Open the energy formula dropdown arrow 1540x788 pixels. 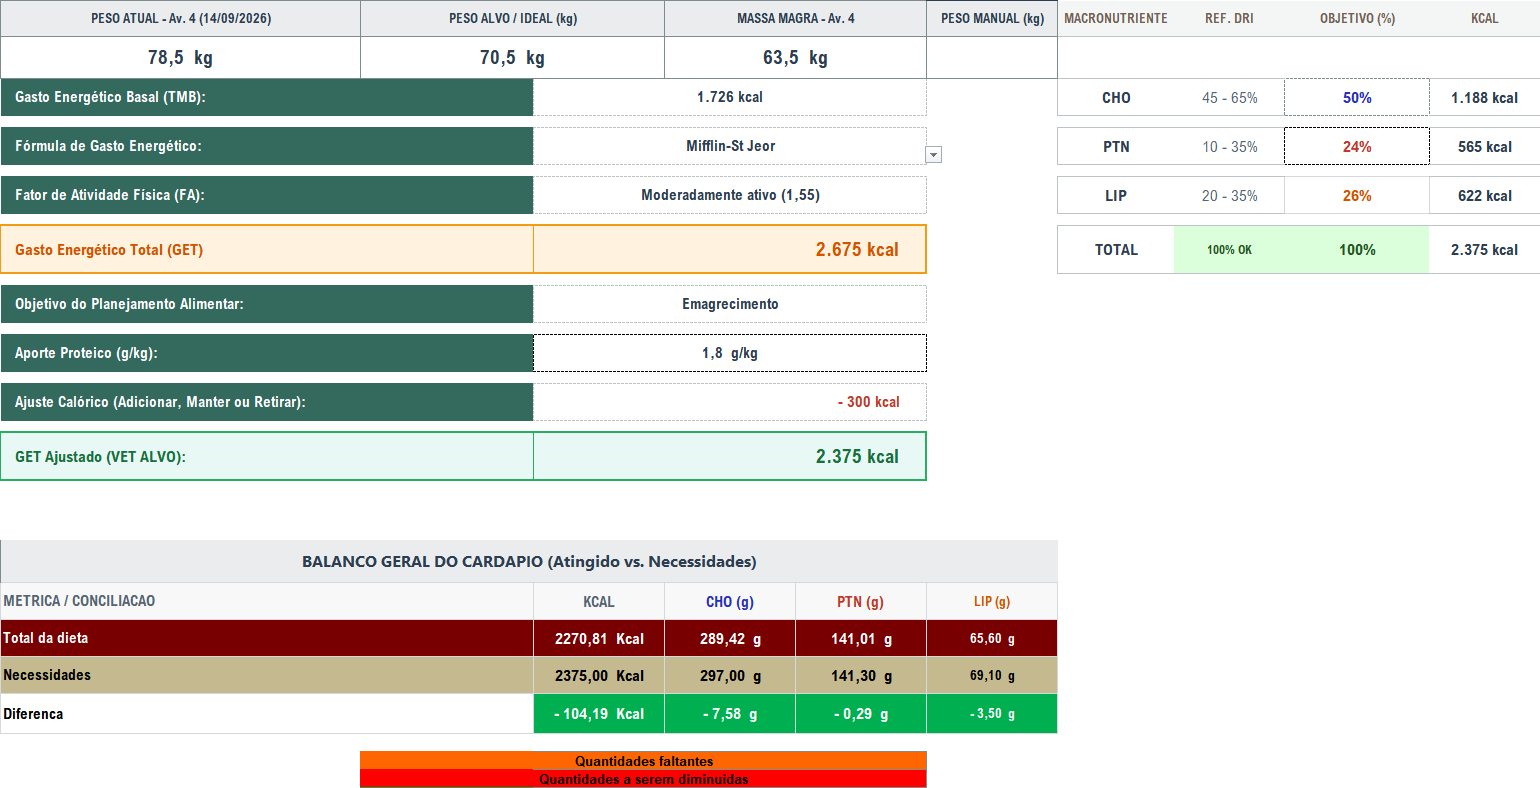(x=934, y=155)
